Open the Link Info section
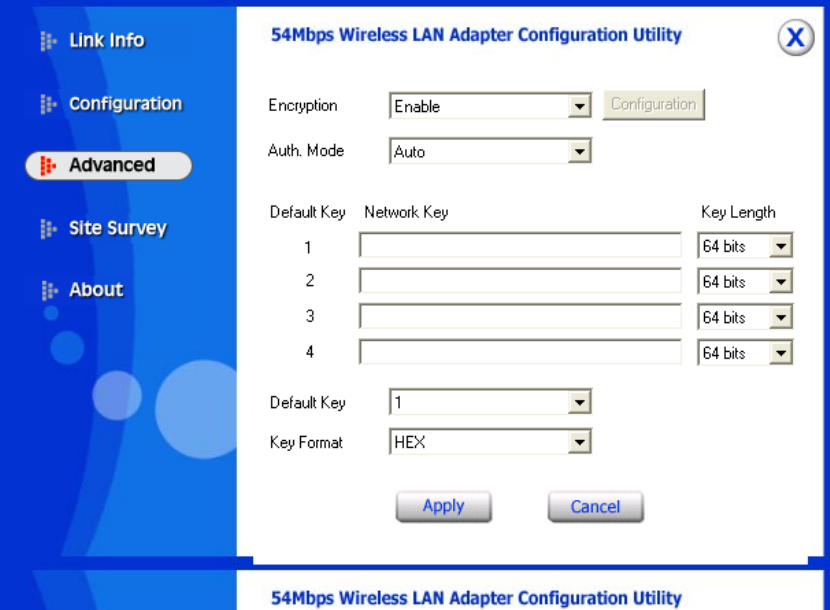830x610 pixels. (106, 40)
